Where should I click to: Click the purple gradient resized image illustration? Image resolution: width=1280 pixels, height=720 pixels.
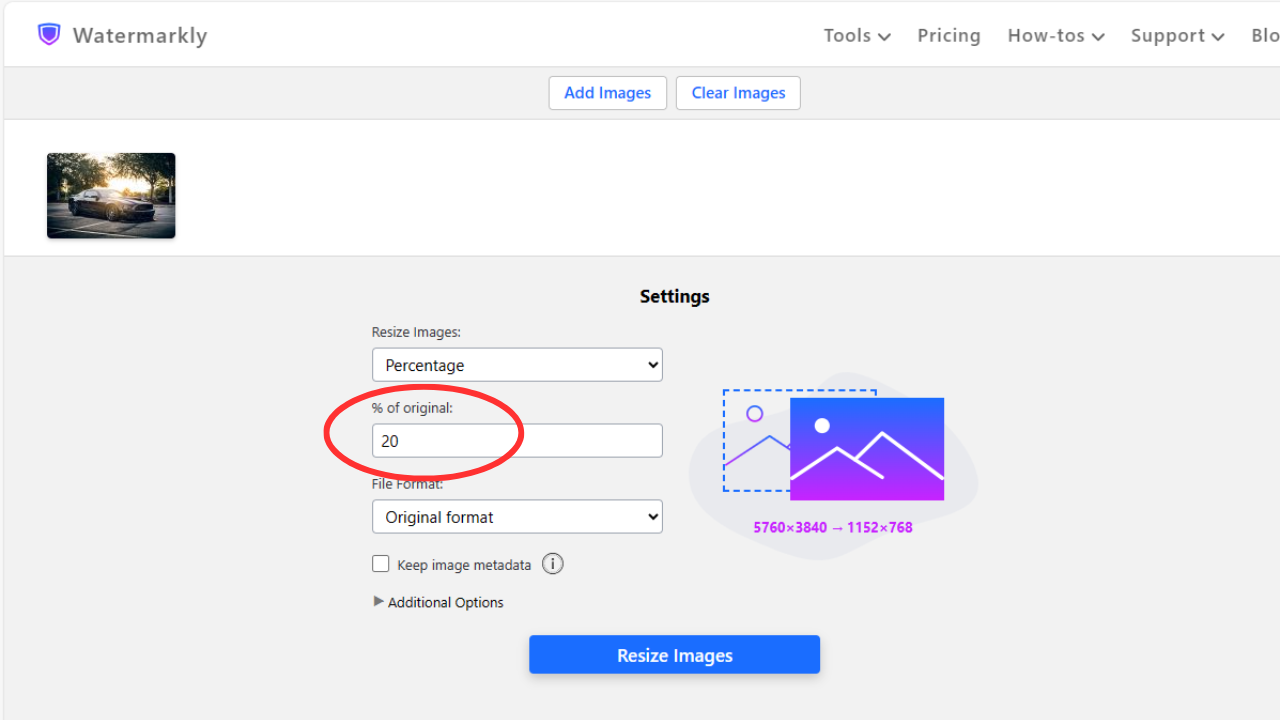[x=866, y=449]
